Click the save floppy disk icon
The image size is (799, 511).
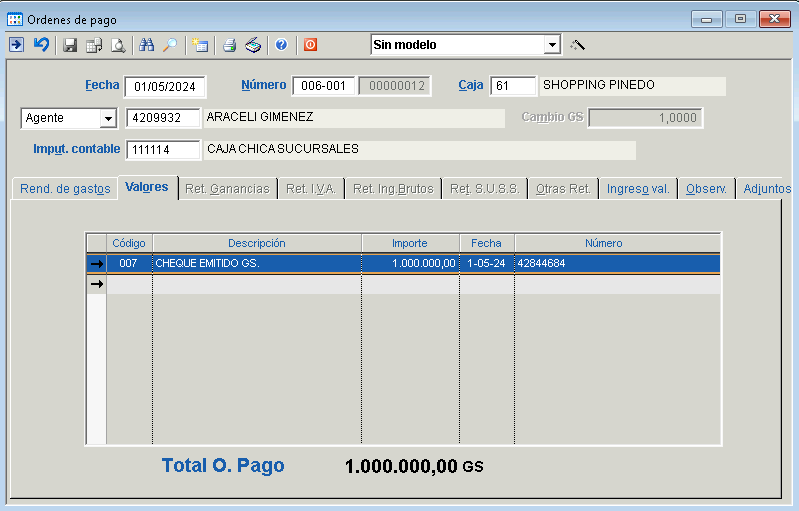pos(70,45)
